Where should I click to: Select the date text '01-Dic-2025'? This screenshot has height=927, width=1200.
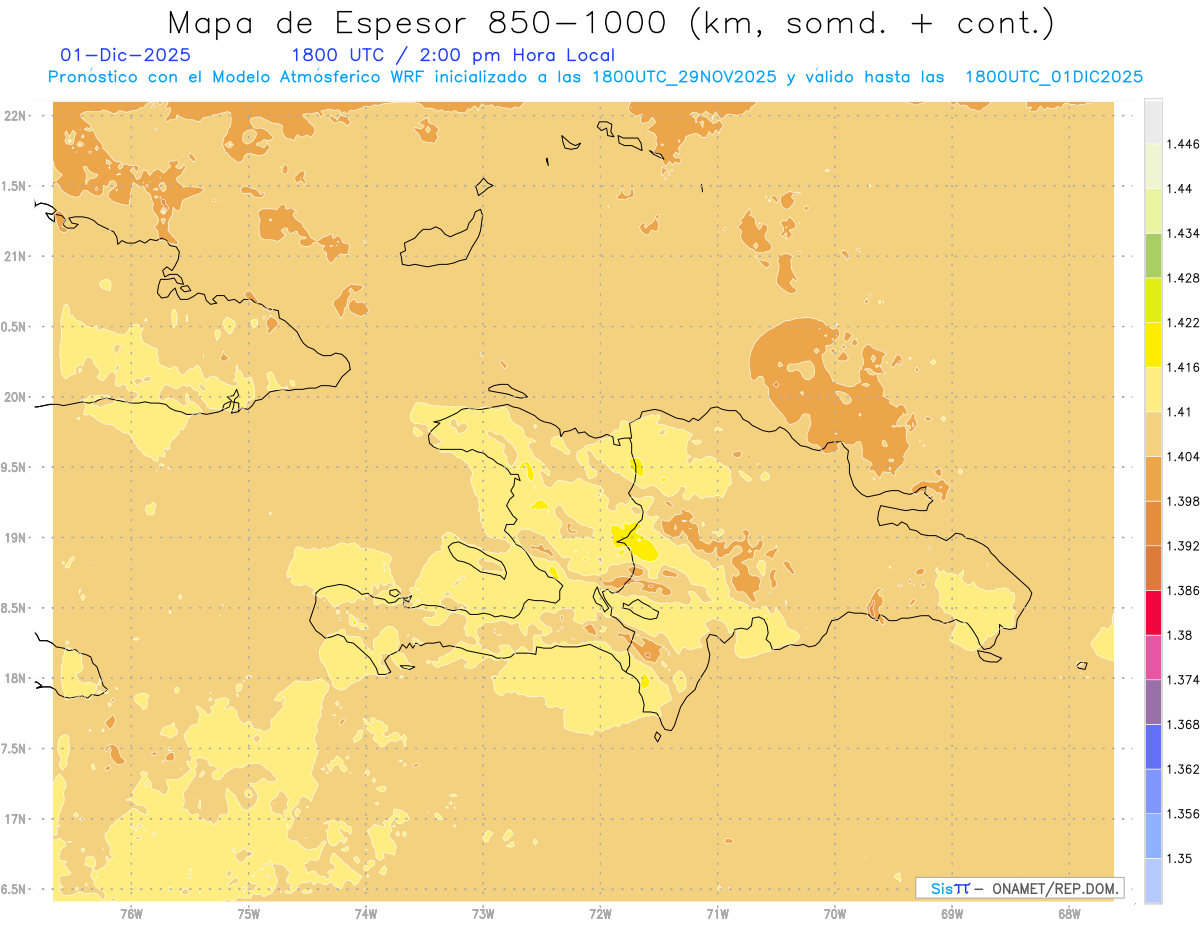[x=126, y=55]
